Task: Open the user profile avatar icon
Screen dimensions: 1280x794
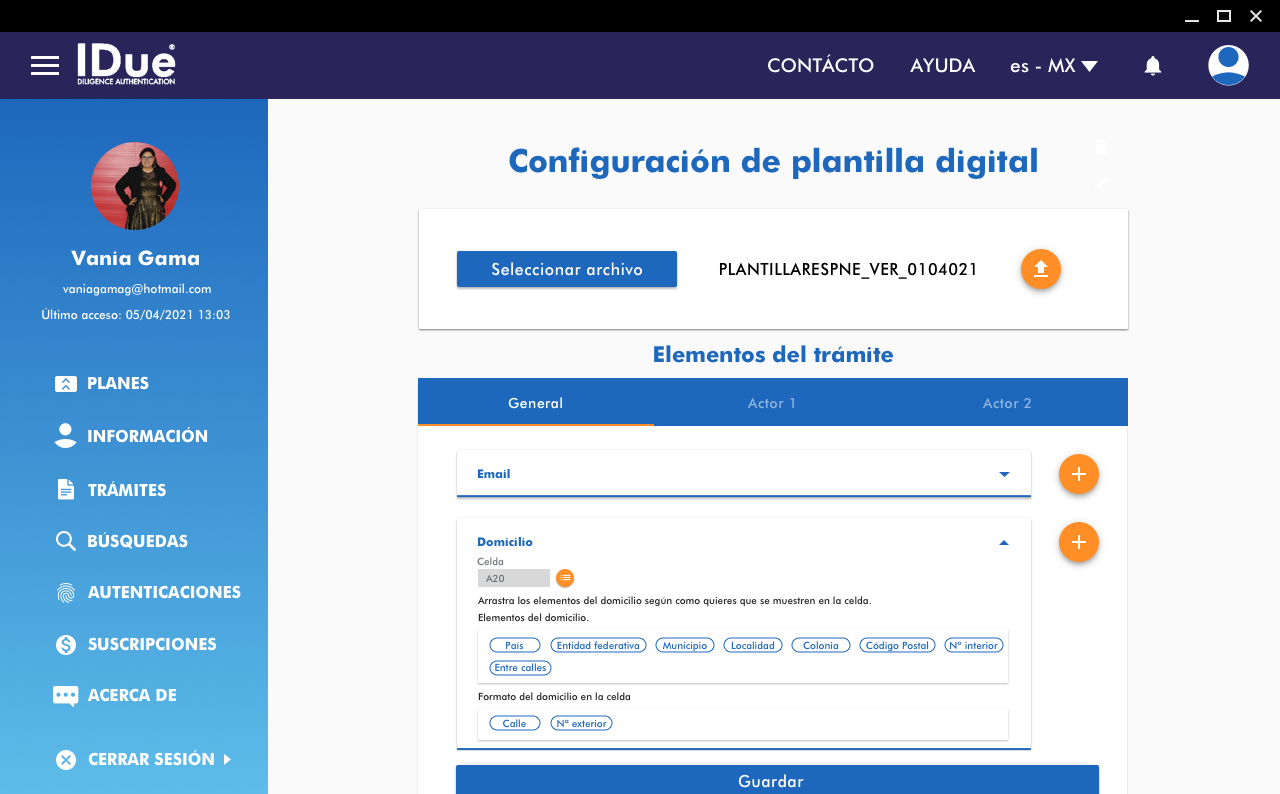Action: click(x=1228, y=66)
